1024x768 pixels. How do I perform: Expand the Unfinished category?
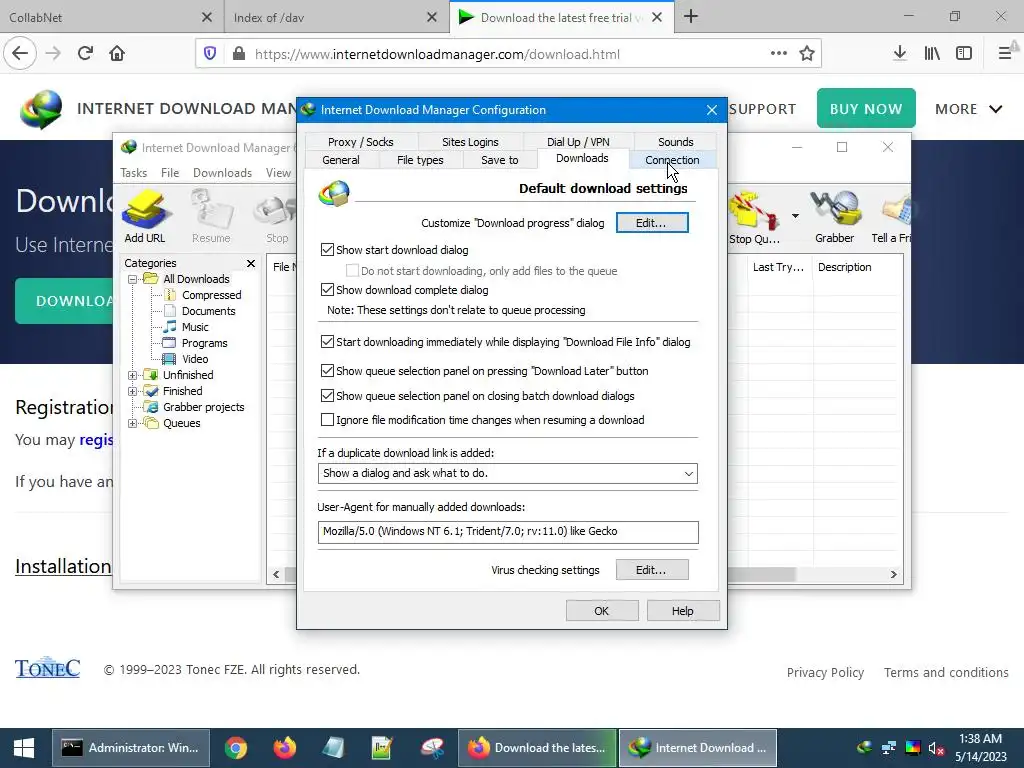click(133, 375)
